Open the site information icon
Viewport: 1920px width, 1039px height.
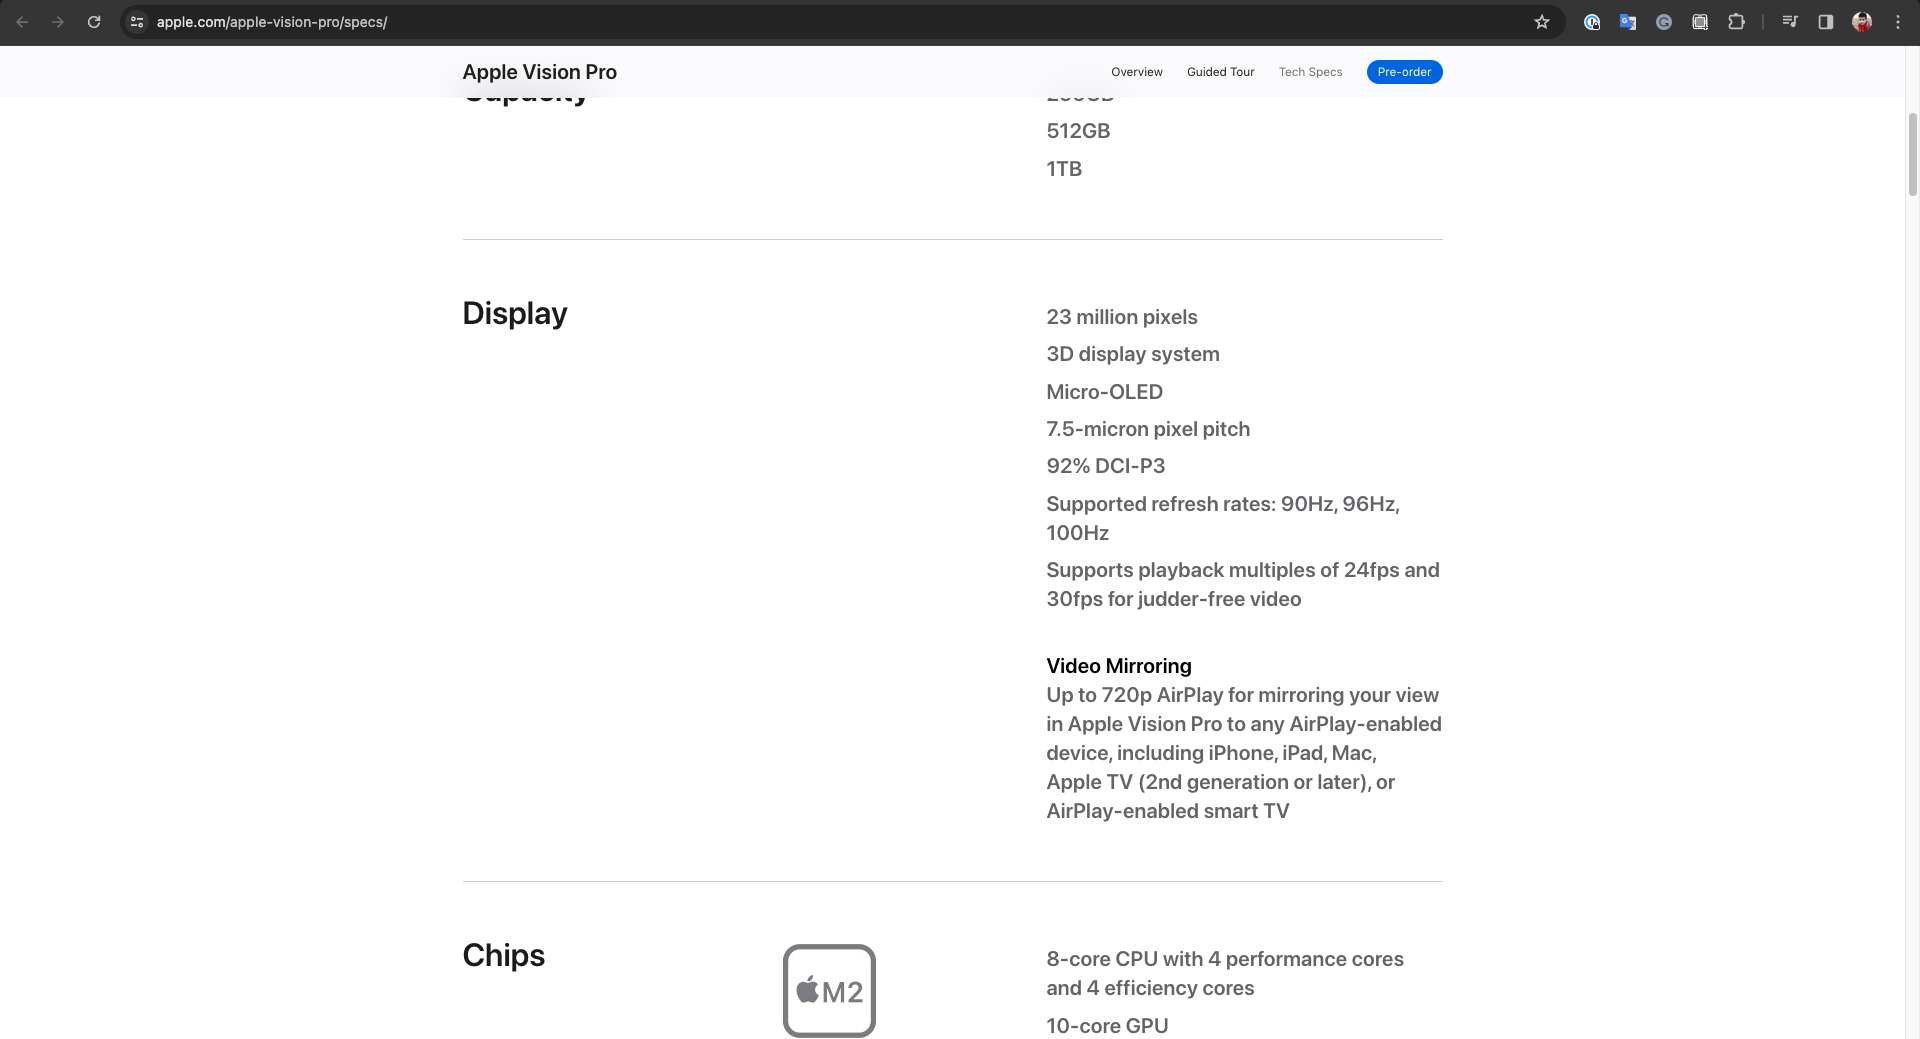point(137,22)
